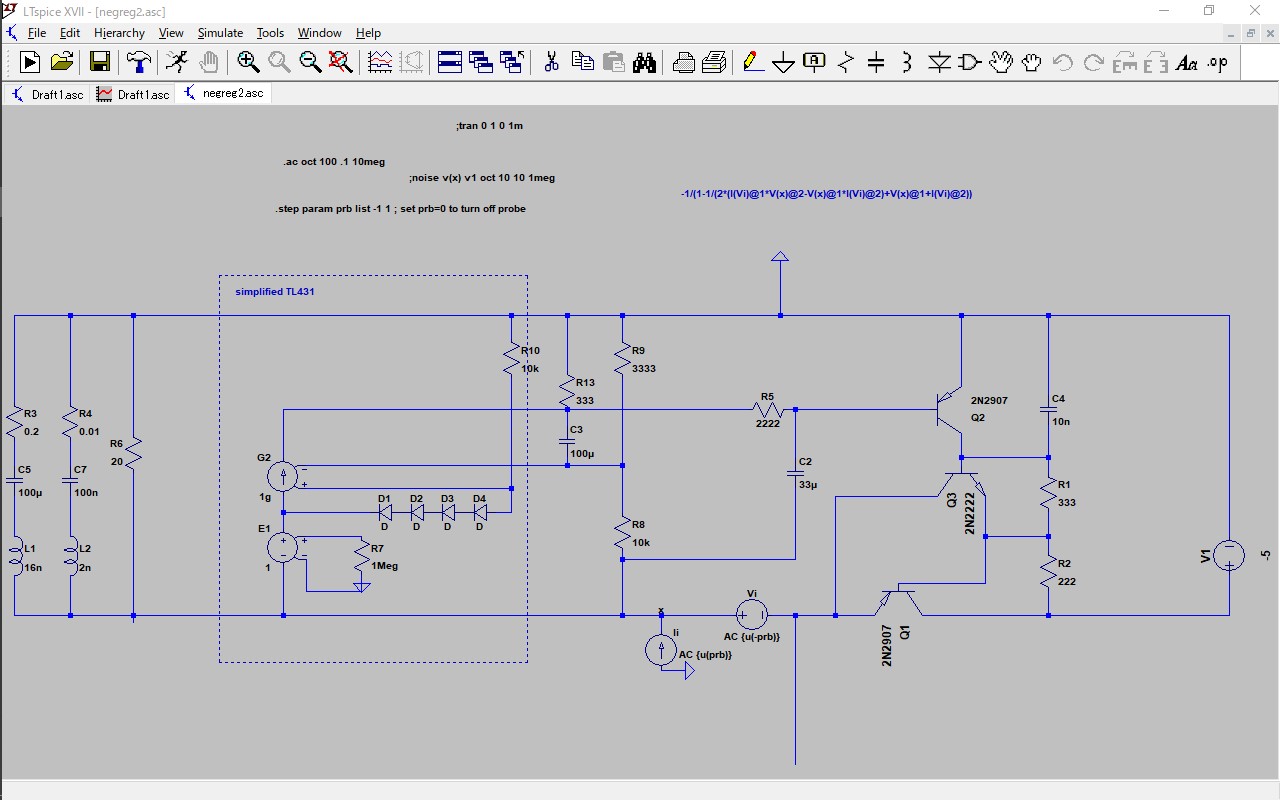Switch to the Draft1.asc waveform tab

(x=133, y=94)
